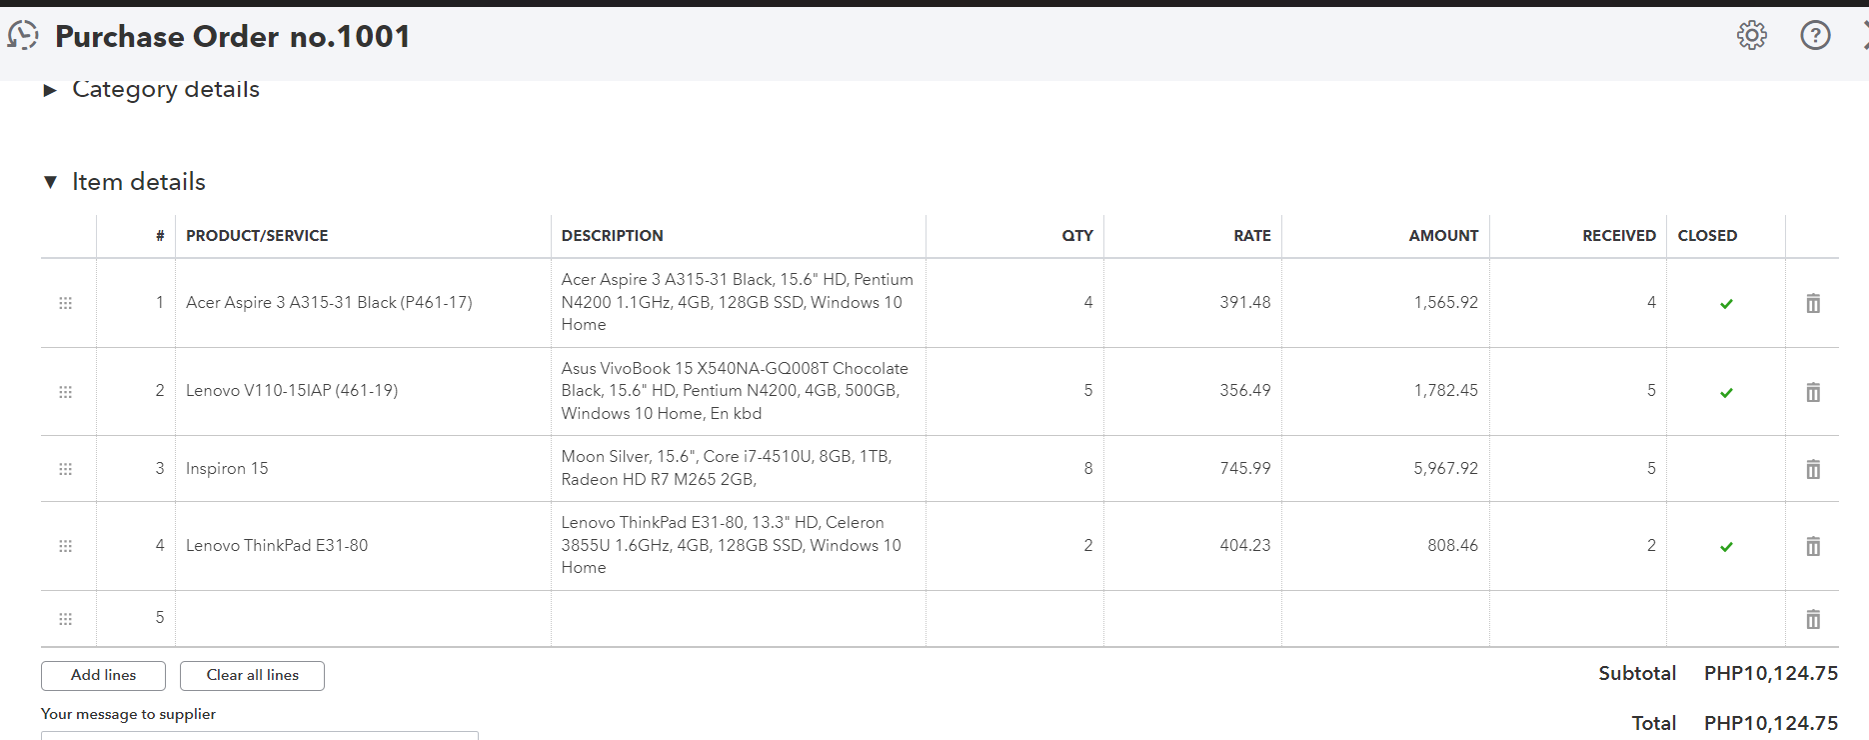This screenshot has width=1869, height=740.
Task: Open the settings gear icon
Action: [x=1751, y=36]
